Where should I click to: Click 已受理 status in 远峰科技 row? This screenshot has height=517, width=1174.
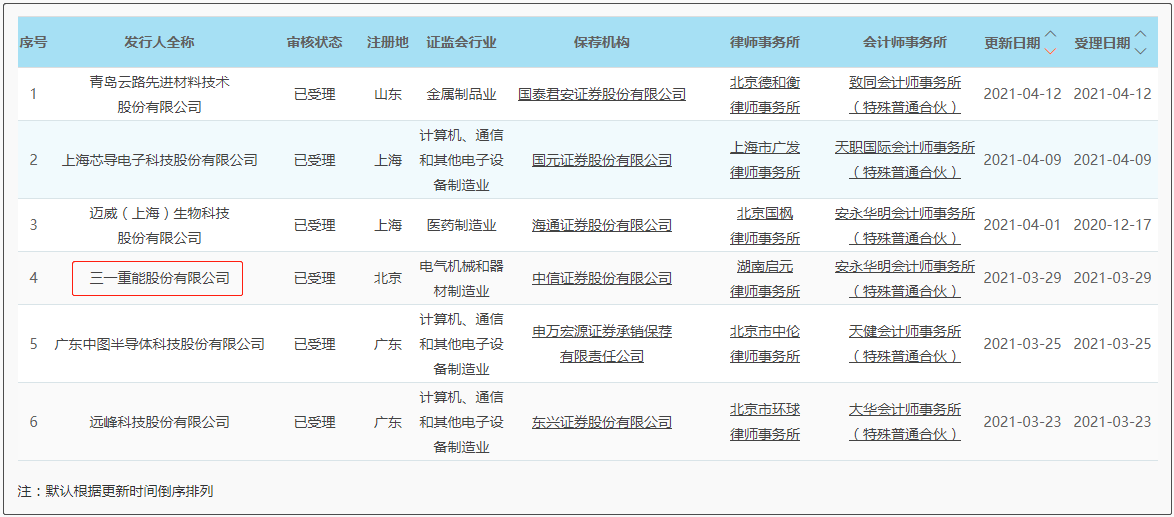pos(314,422)
